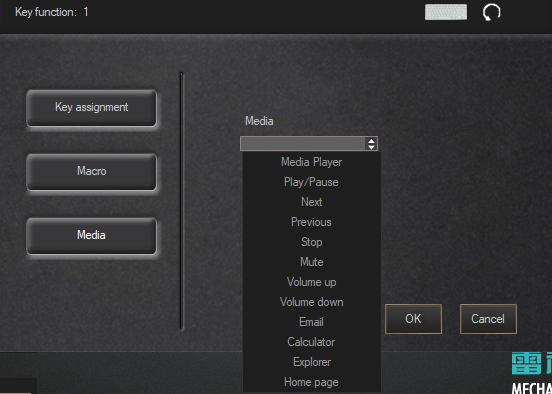Choose Play/Pause from the list
This screenshot has width=552, height=394.
click(x=312, y=182)
